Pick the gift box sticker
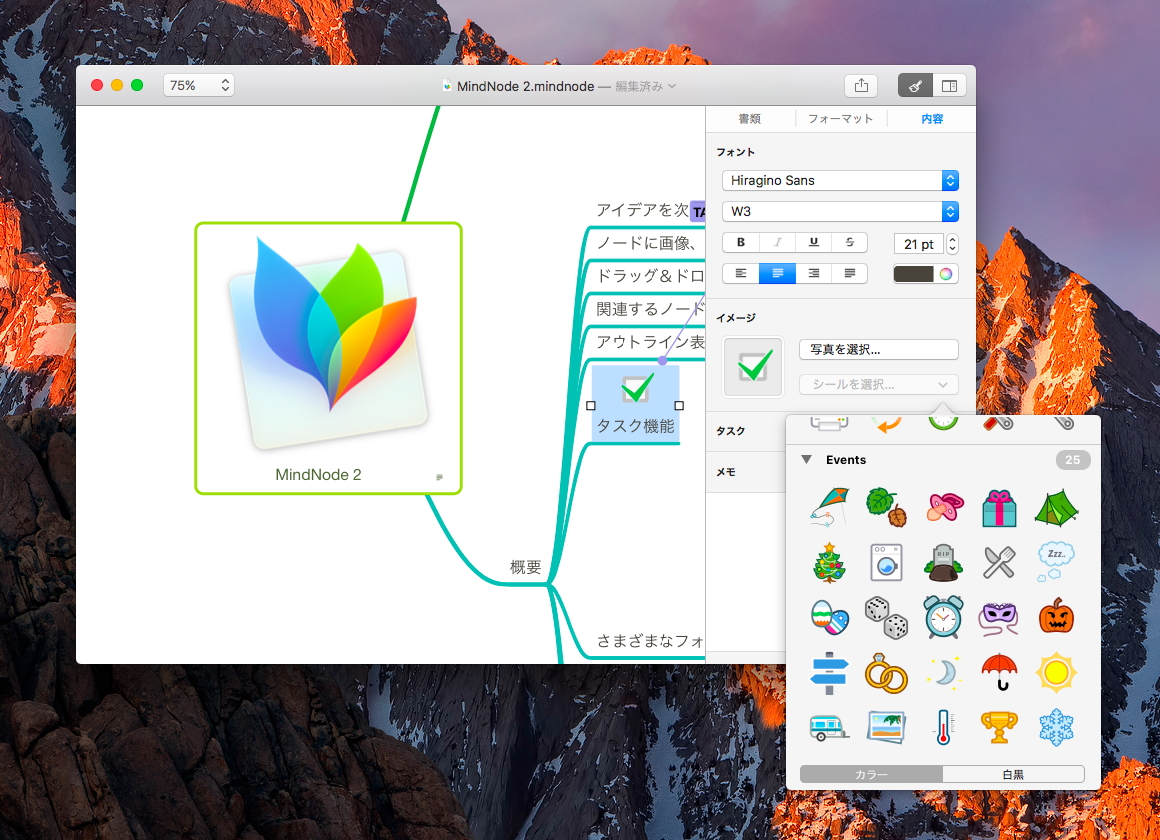 [999, 508]
